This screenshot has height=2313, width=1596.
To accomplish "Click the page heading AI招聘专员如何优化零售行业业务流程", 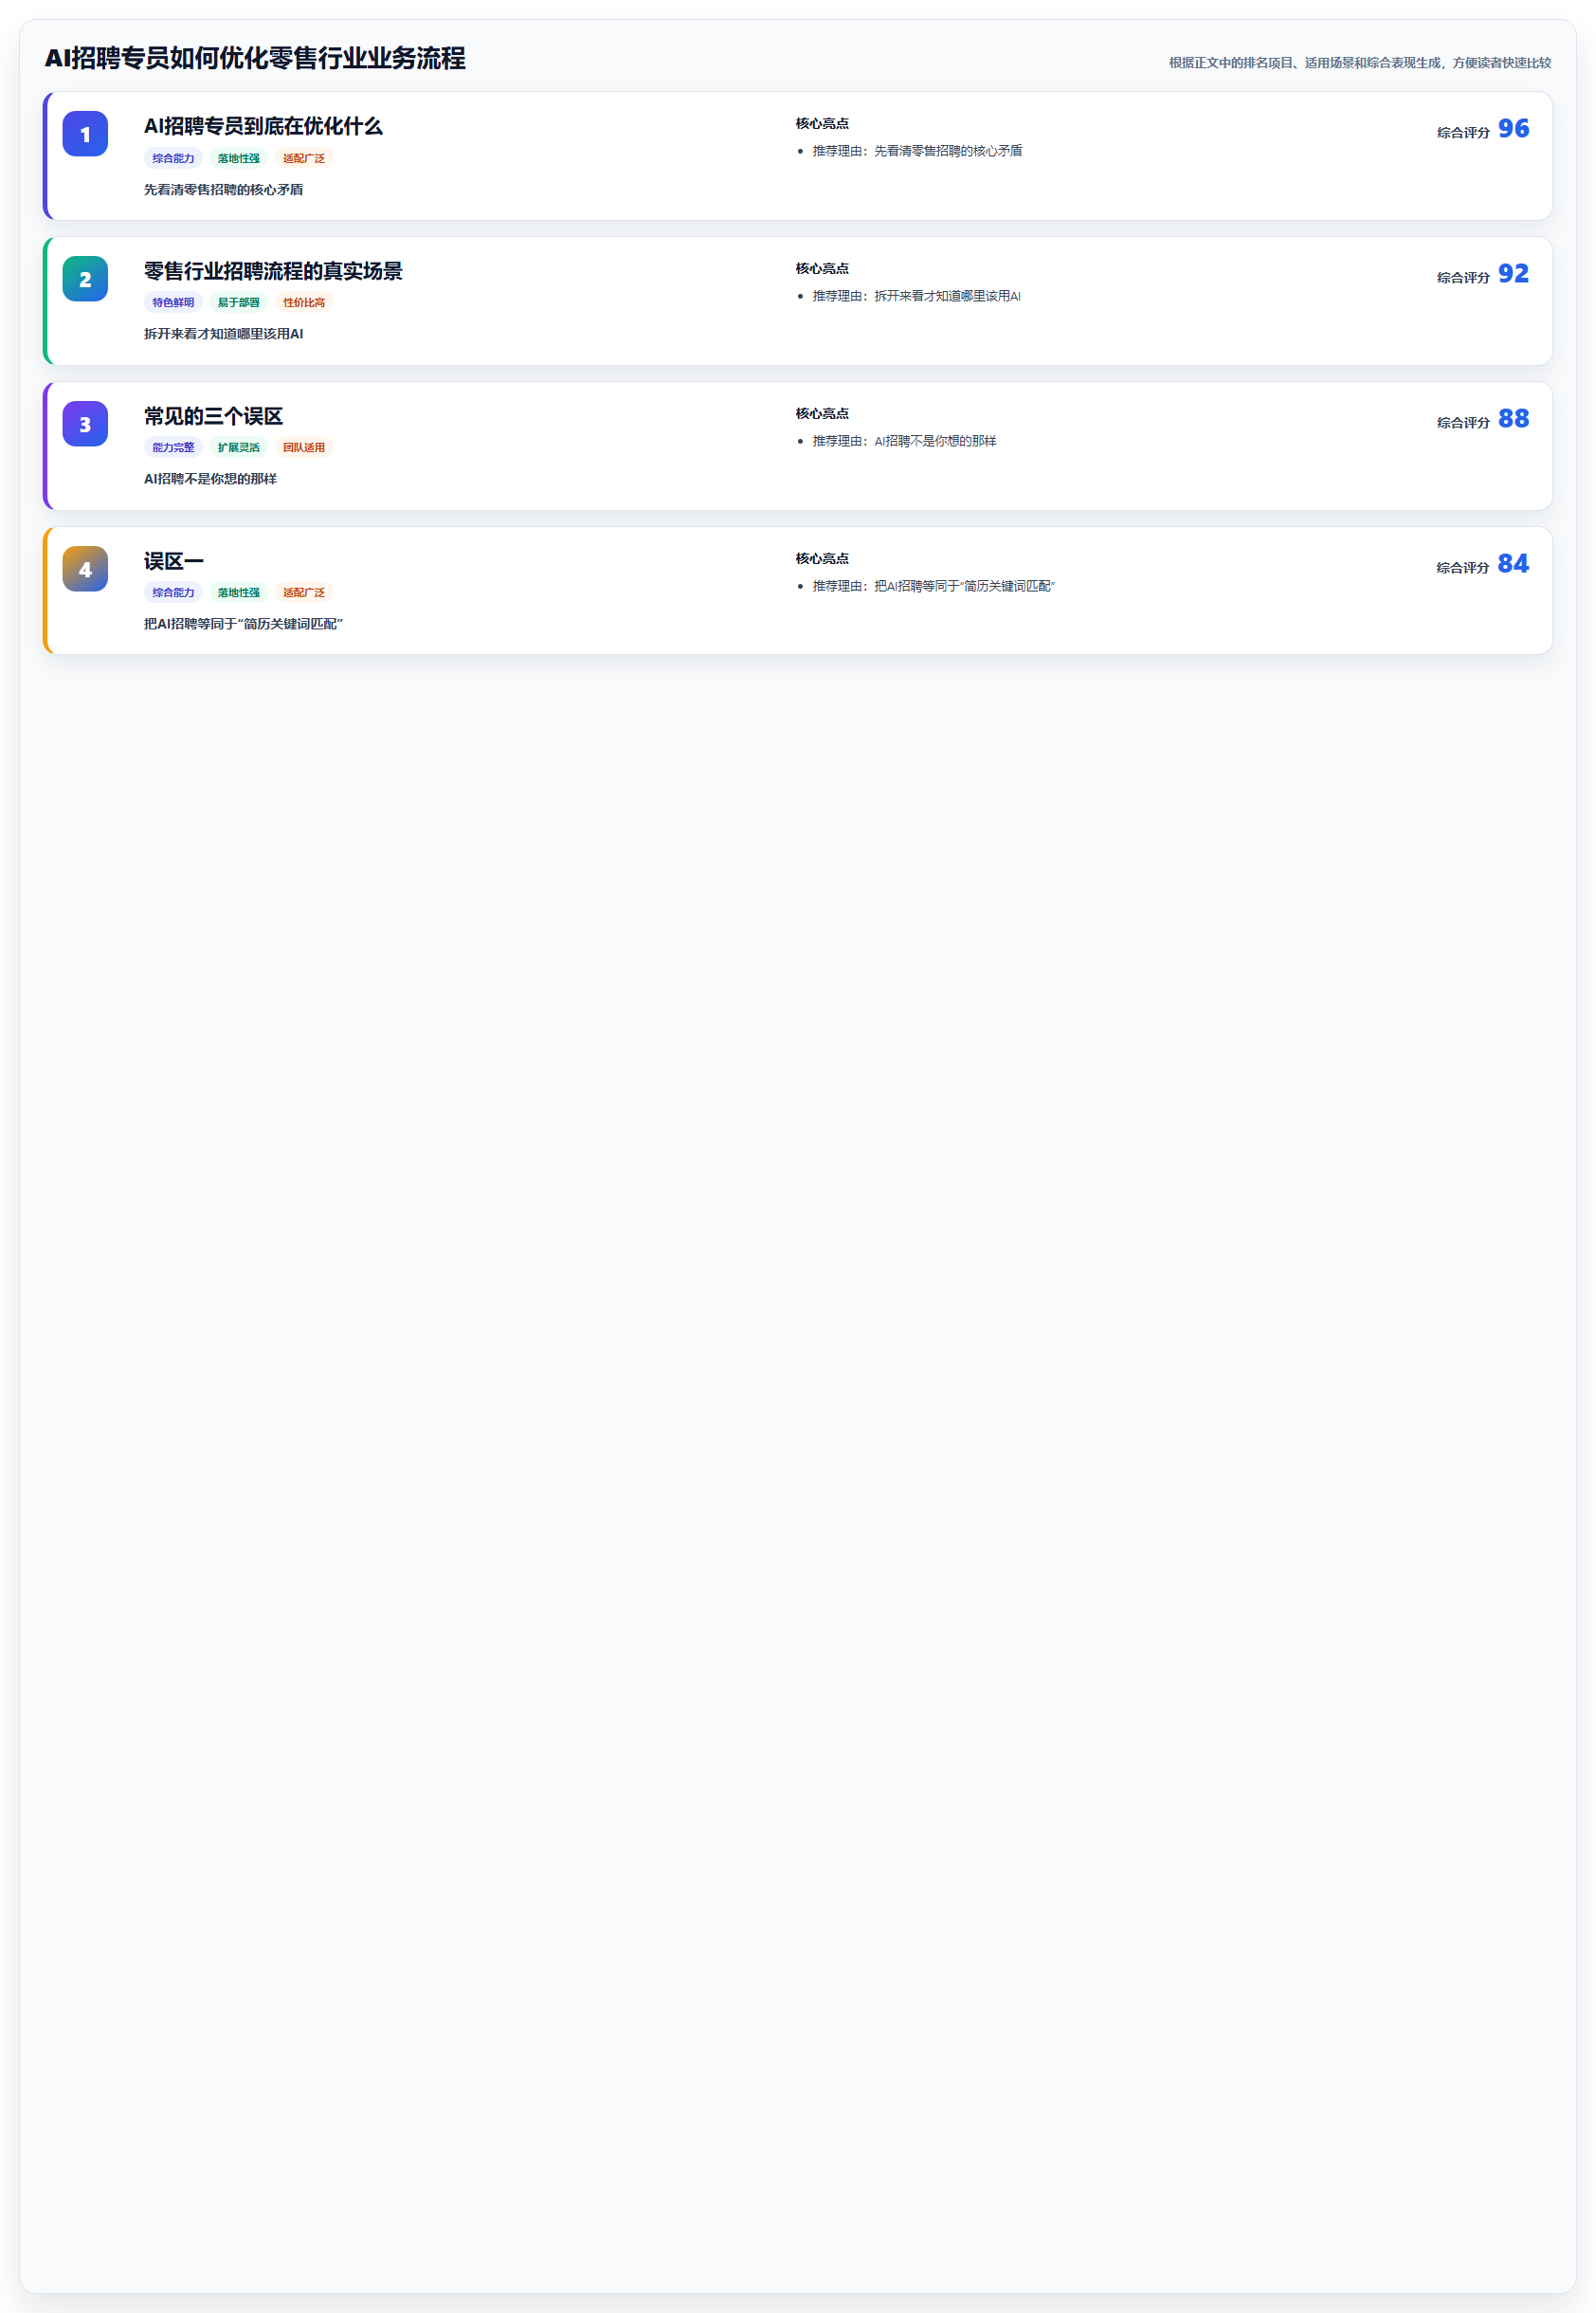I will (255, 58).
